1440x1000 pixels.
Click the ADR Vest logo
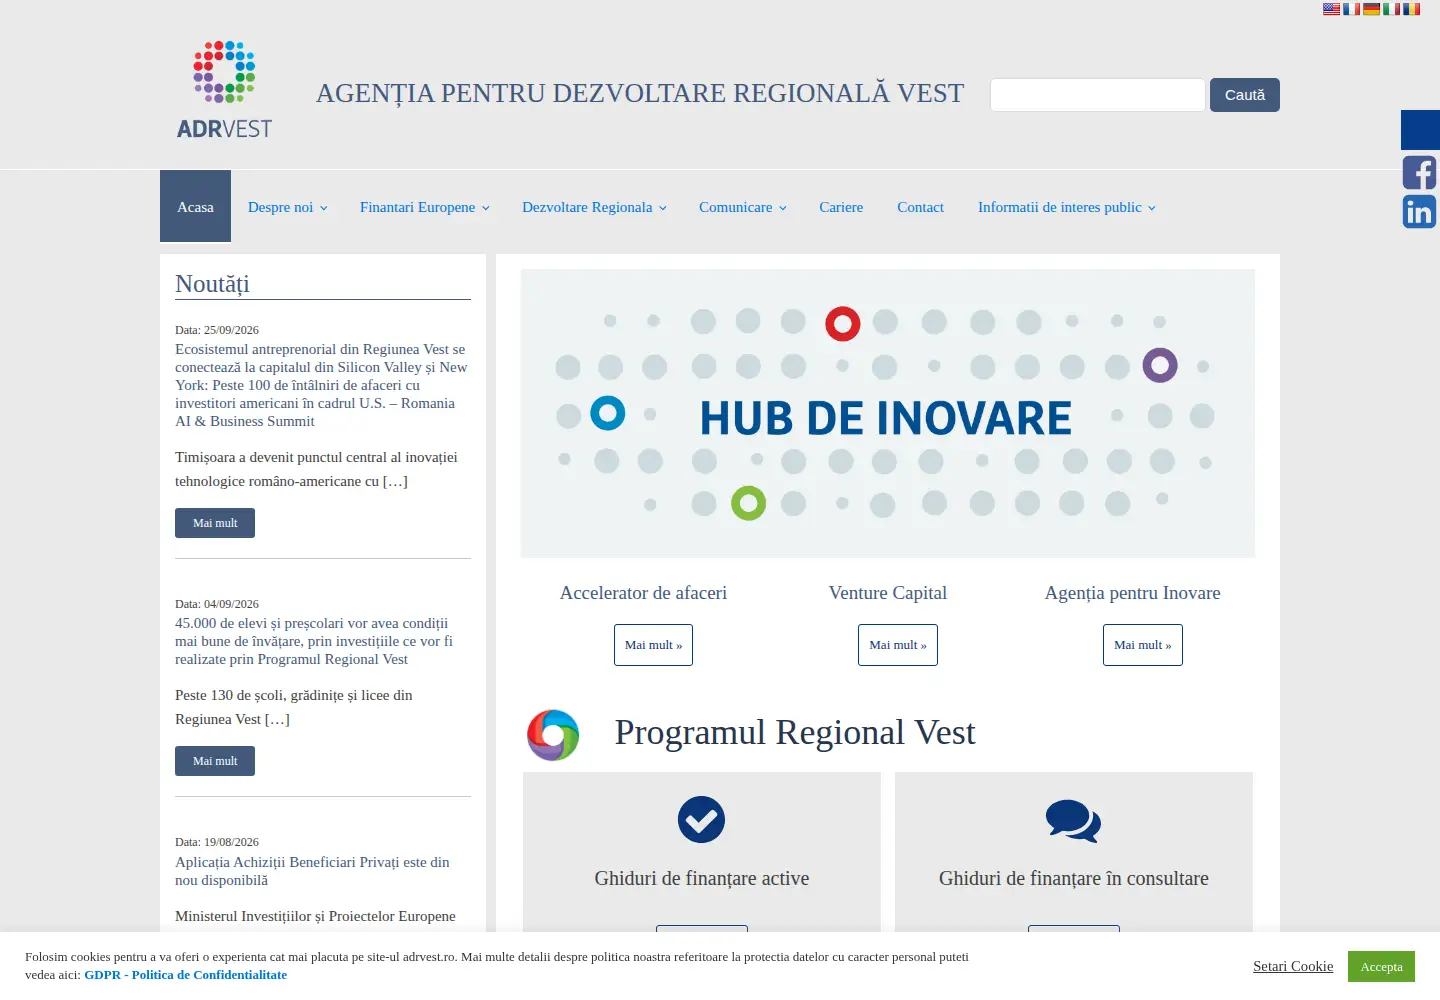click(x=224, y=90)
